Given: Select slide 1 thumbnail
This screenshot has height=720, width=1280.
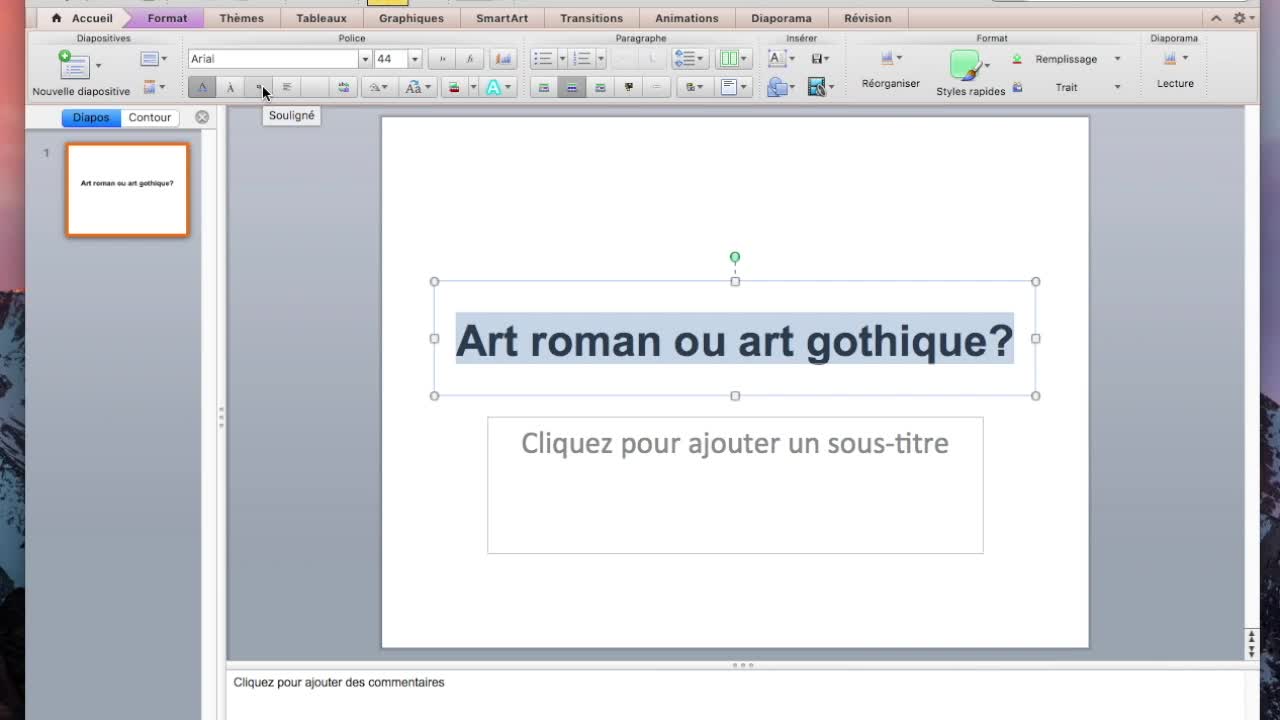Looking at the screenshot, I should 128,190.
